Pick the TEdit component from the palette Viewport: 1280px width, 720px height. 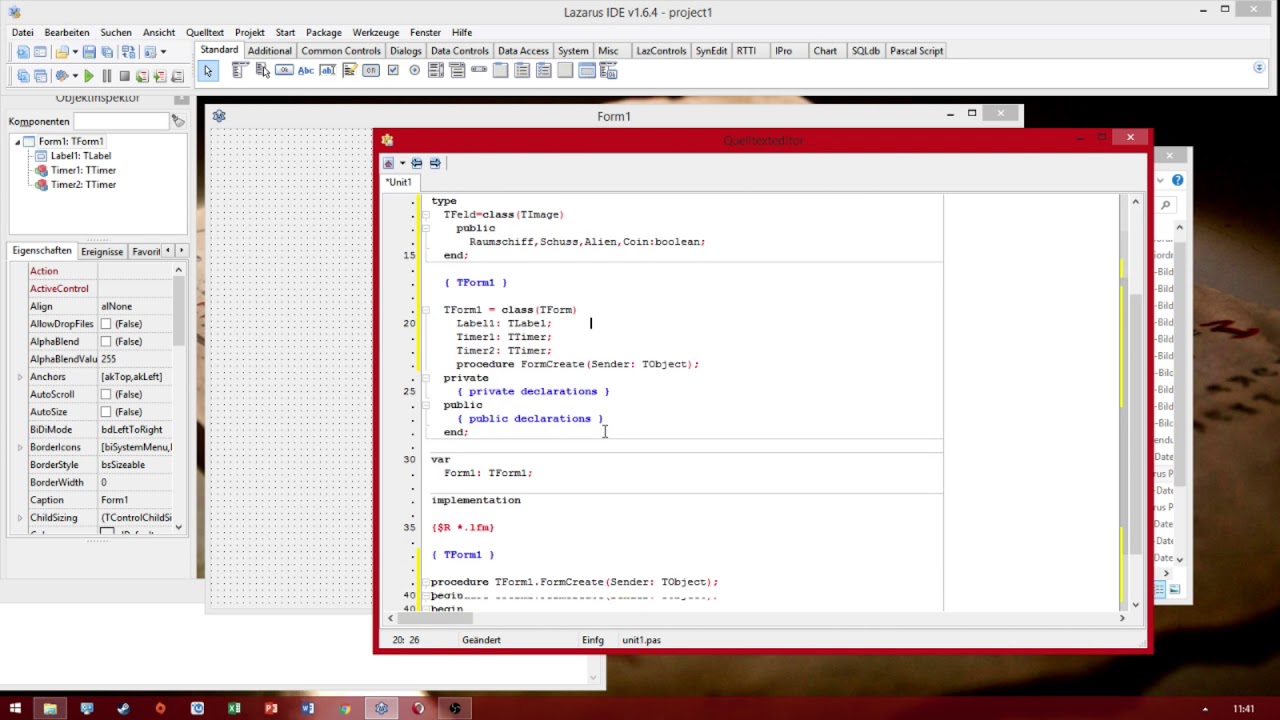pyautogui.click(x=327, y=70)
